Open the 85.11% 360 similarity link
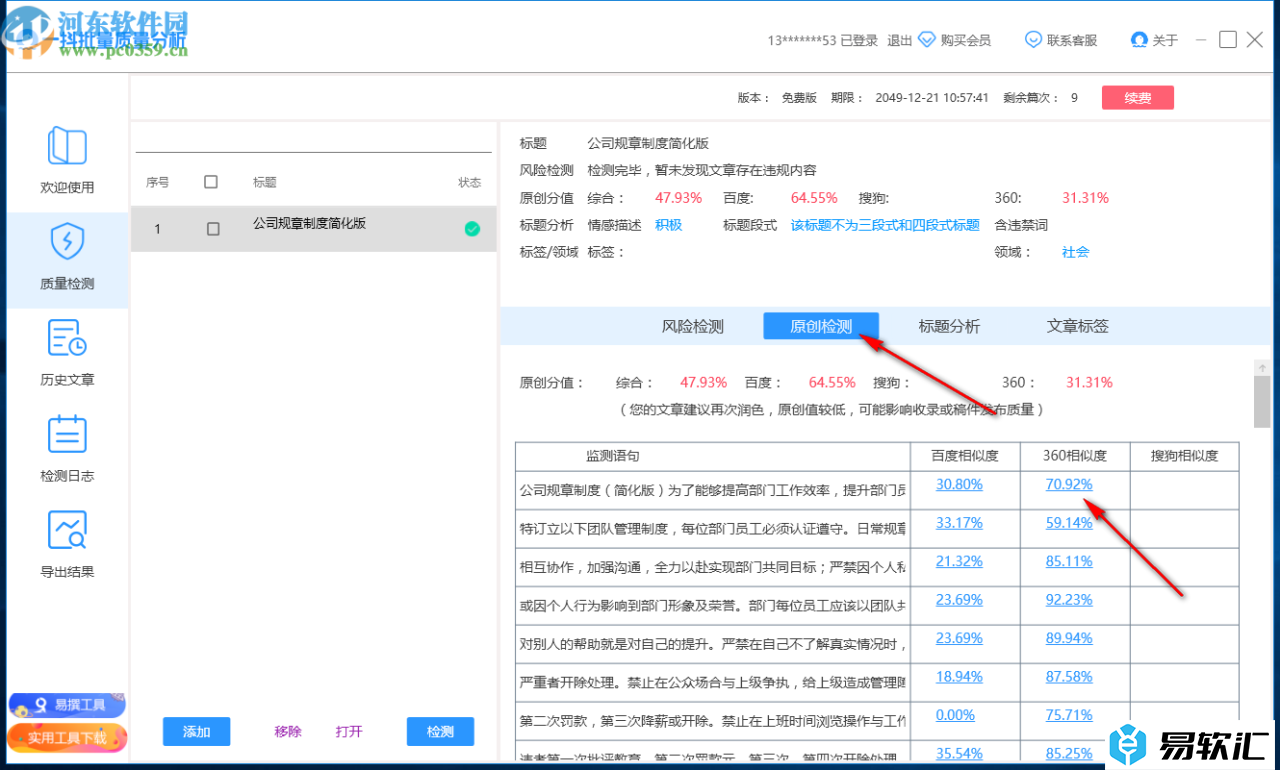 tap(1069, 561)
